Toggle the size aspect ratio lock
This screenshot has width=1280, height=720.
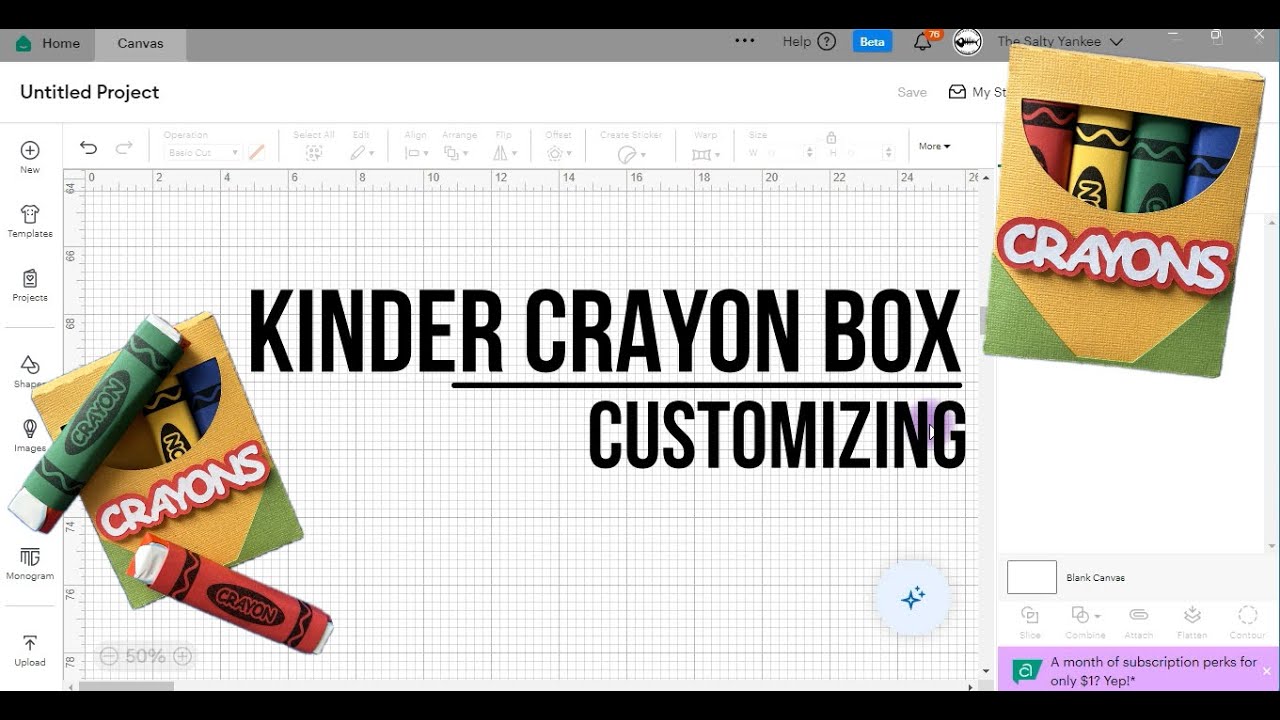(831, 138)
